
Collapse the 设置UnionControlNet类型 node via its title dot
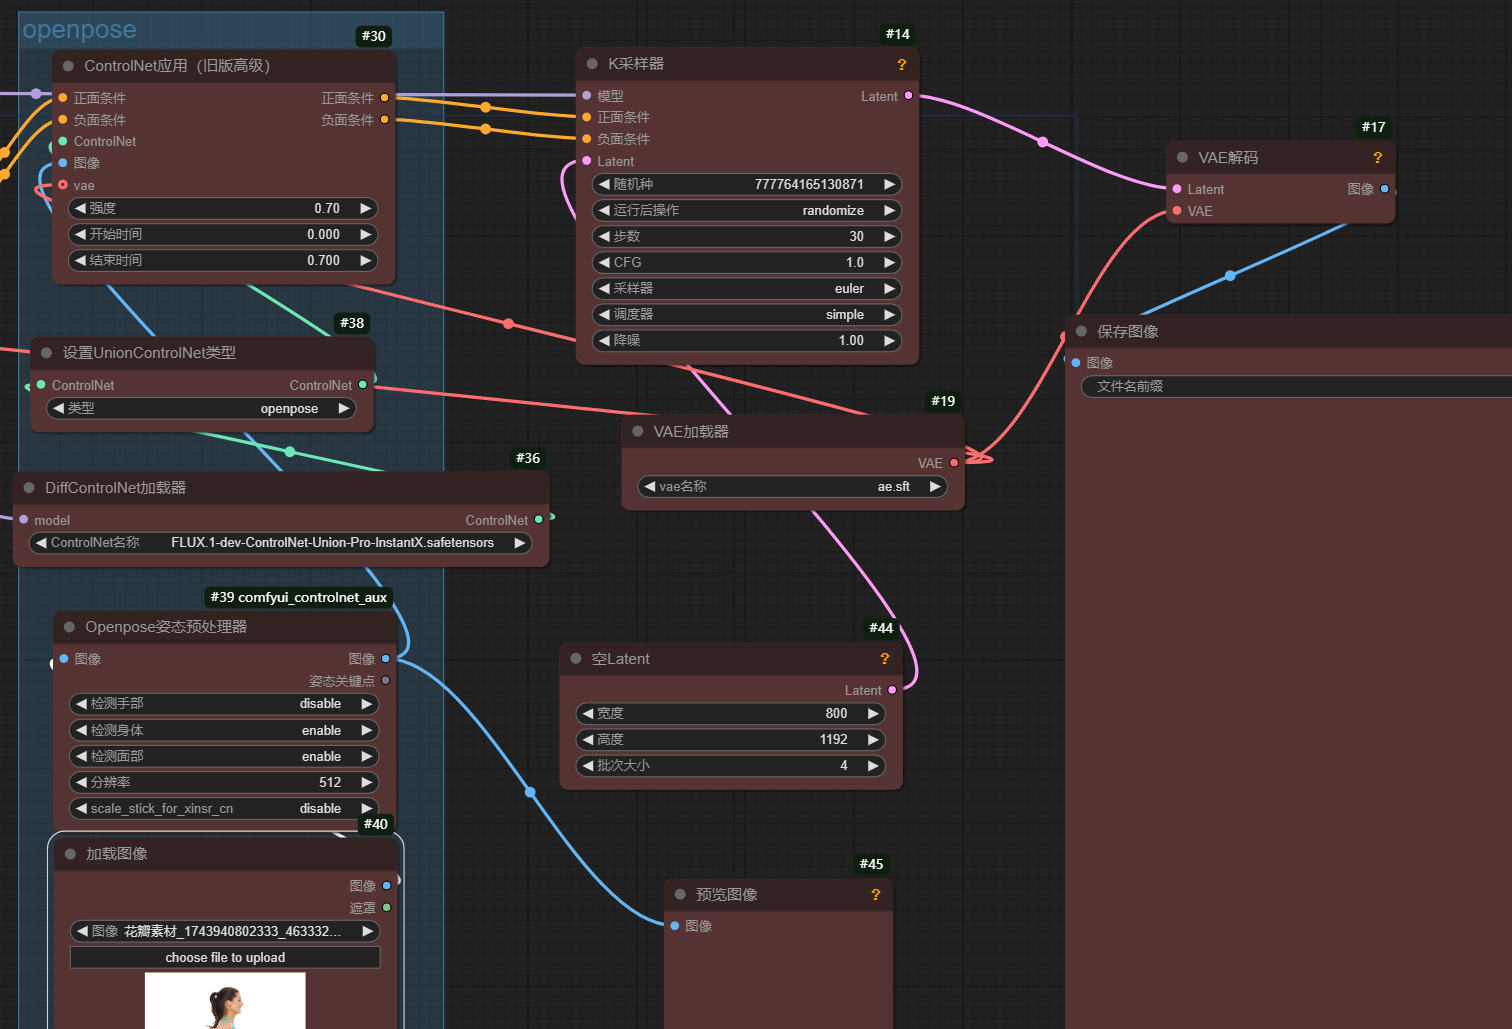coord(47,353)
